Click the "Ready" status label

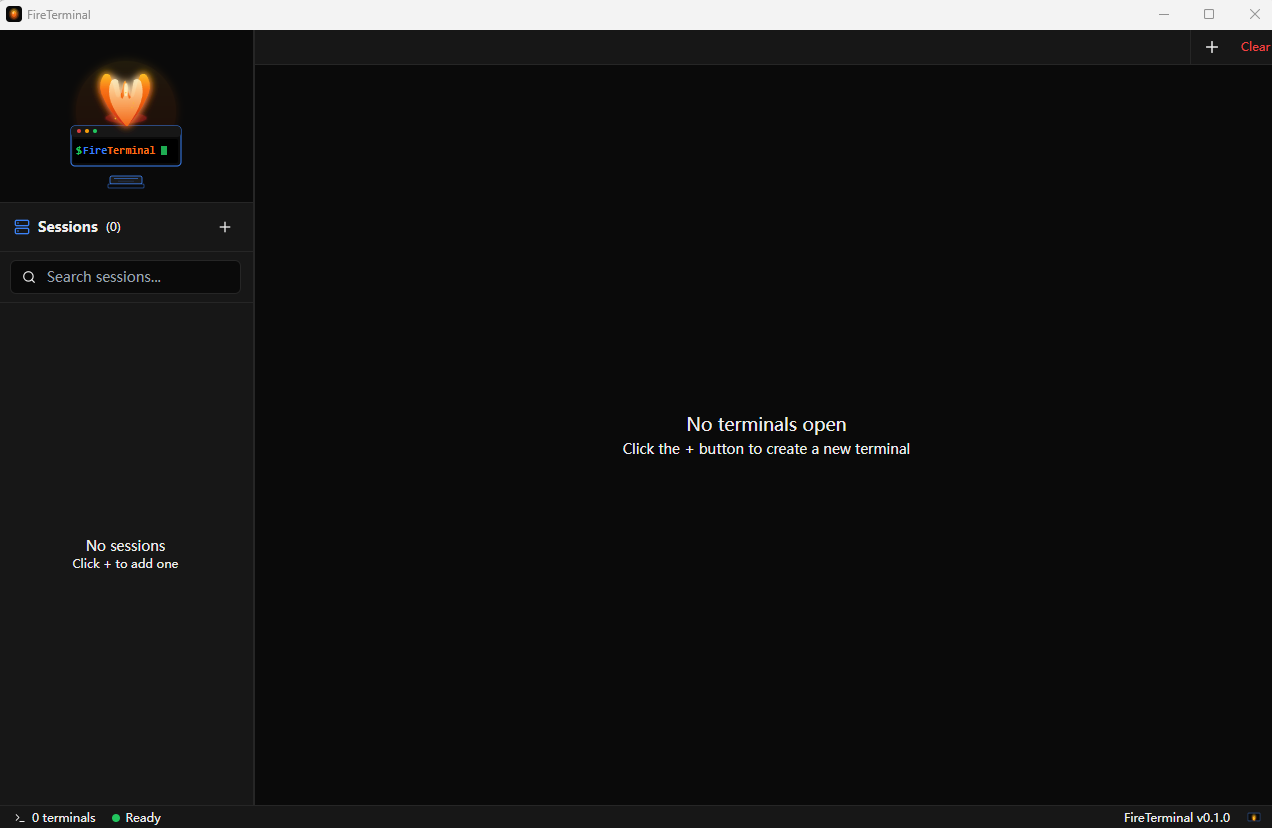pyautogui.click(x=143, y=818)
